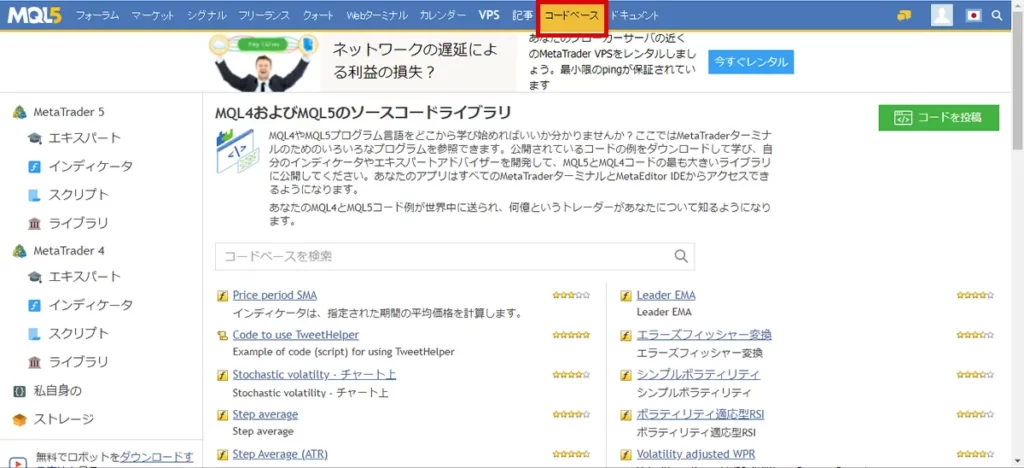Screen dimensions: 1024x468
Task: Open the フォーラム menu item
Action: (97, 16)
